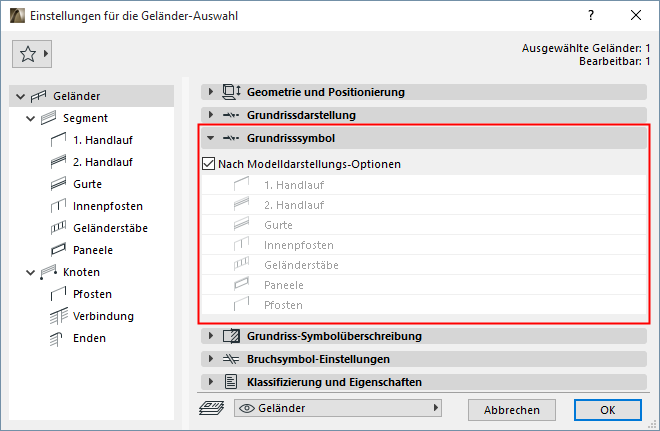Image resolution: width=660 pixels, height=431 pixels.
Task: Collapse the Grundrisssymbol panel
Action: click(x=211, y=139)
